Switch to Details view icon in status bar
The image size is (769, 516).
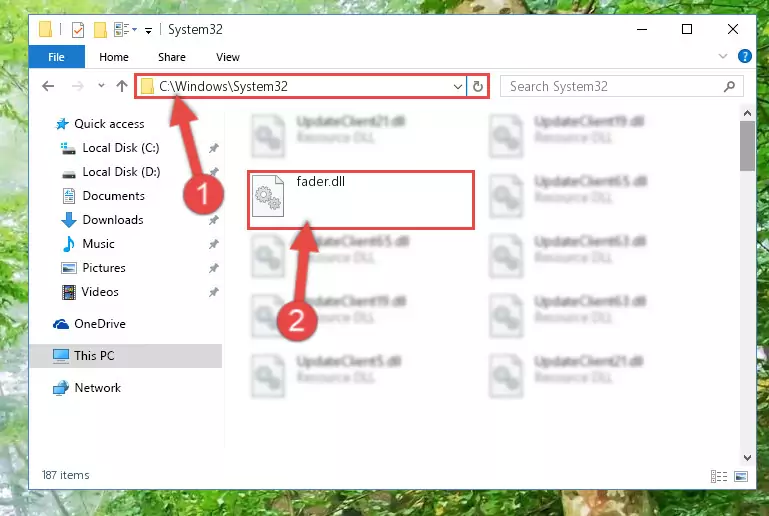click(x=719, y=476)
